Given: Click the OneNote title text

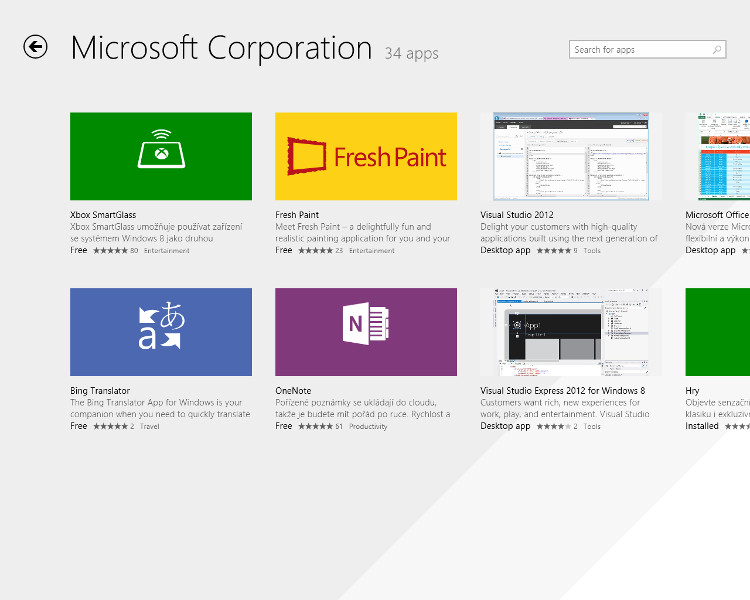Looking at the screenshot, I should tap(293, 391).
